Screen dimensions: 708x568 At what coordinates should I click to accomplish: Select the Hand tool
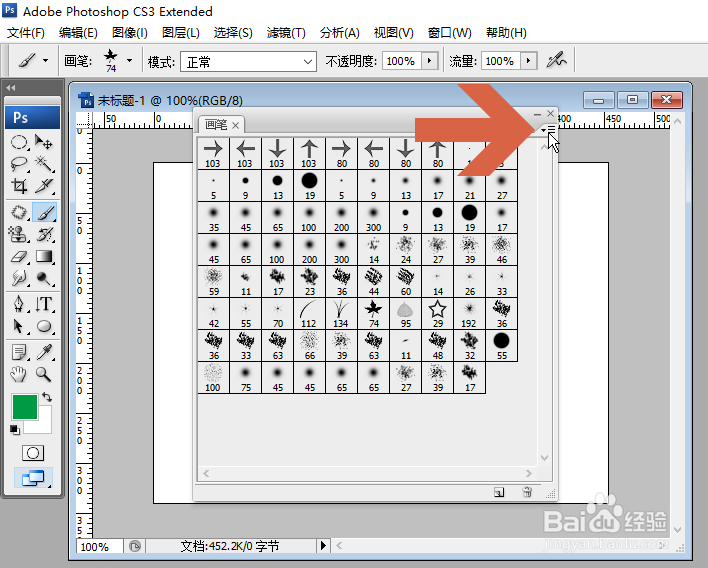click(19, 374)
